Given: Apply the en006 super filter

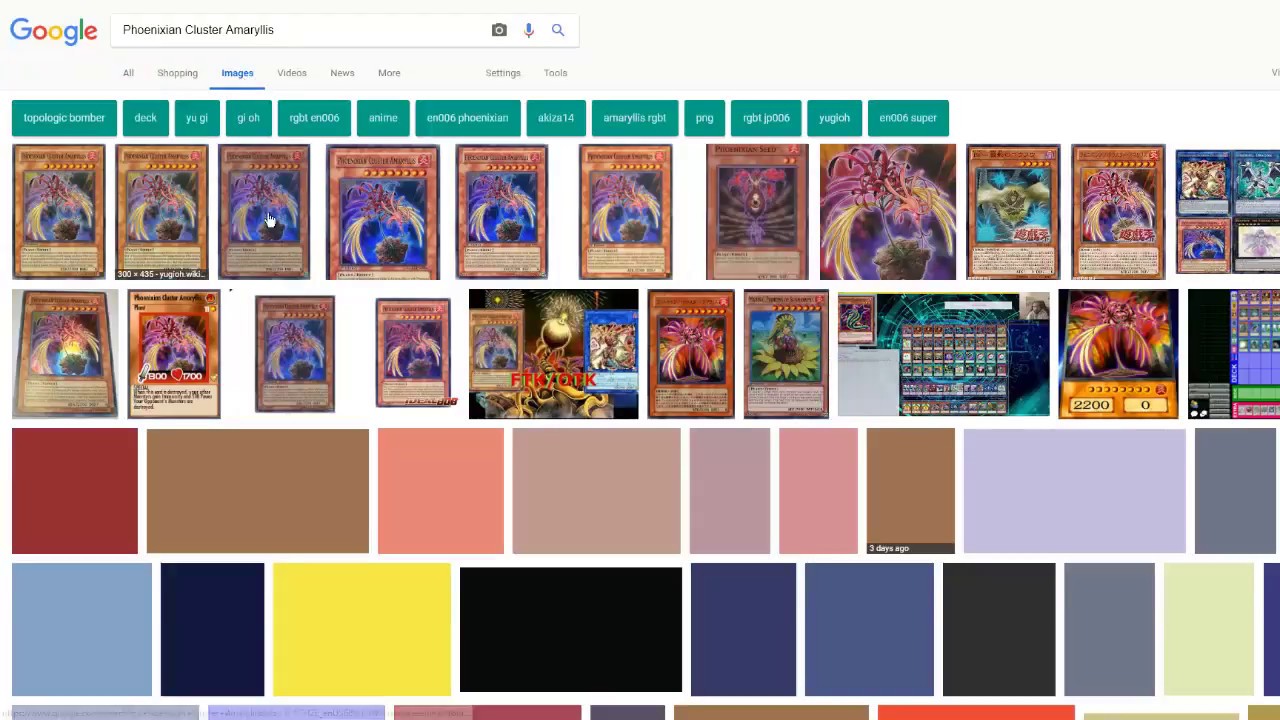Looking at the screenshot, I should [x=908, y=118].
